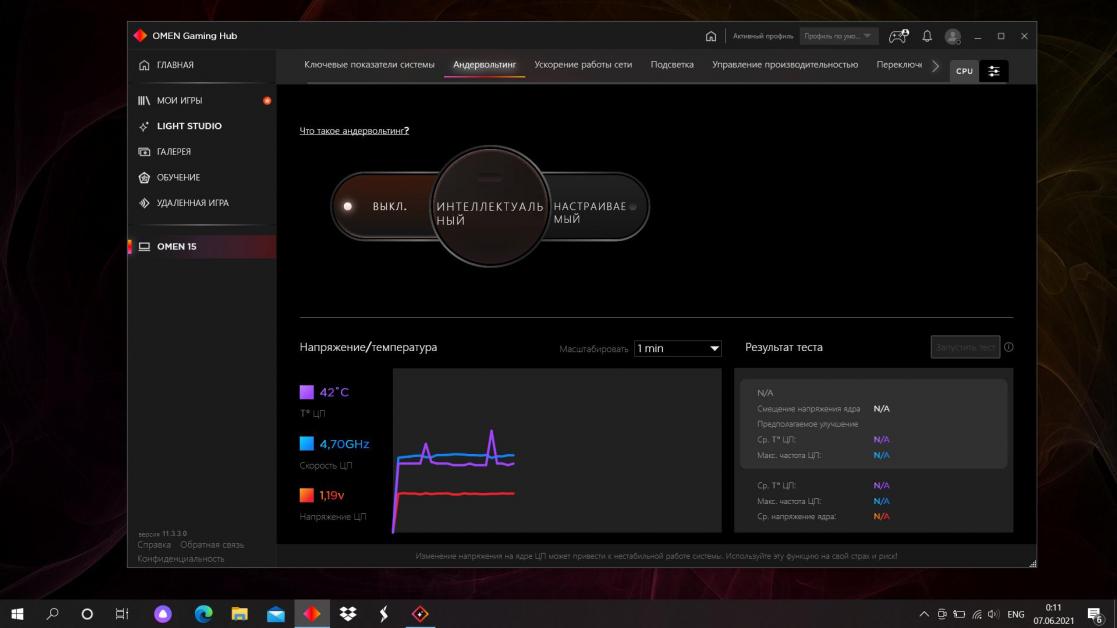Image resolution: width=1117 pixels, height=628 pixels.
Task: Open the taskbar clock showing 0:11
Action: point(1054,614)
